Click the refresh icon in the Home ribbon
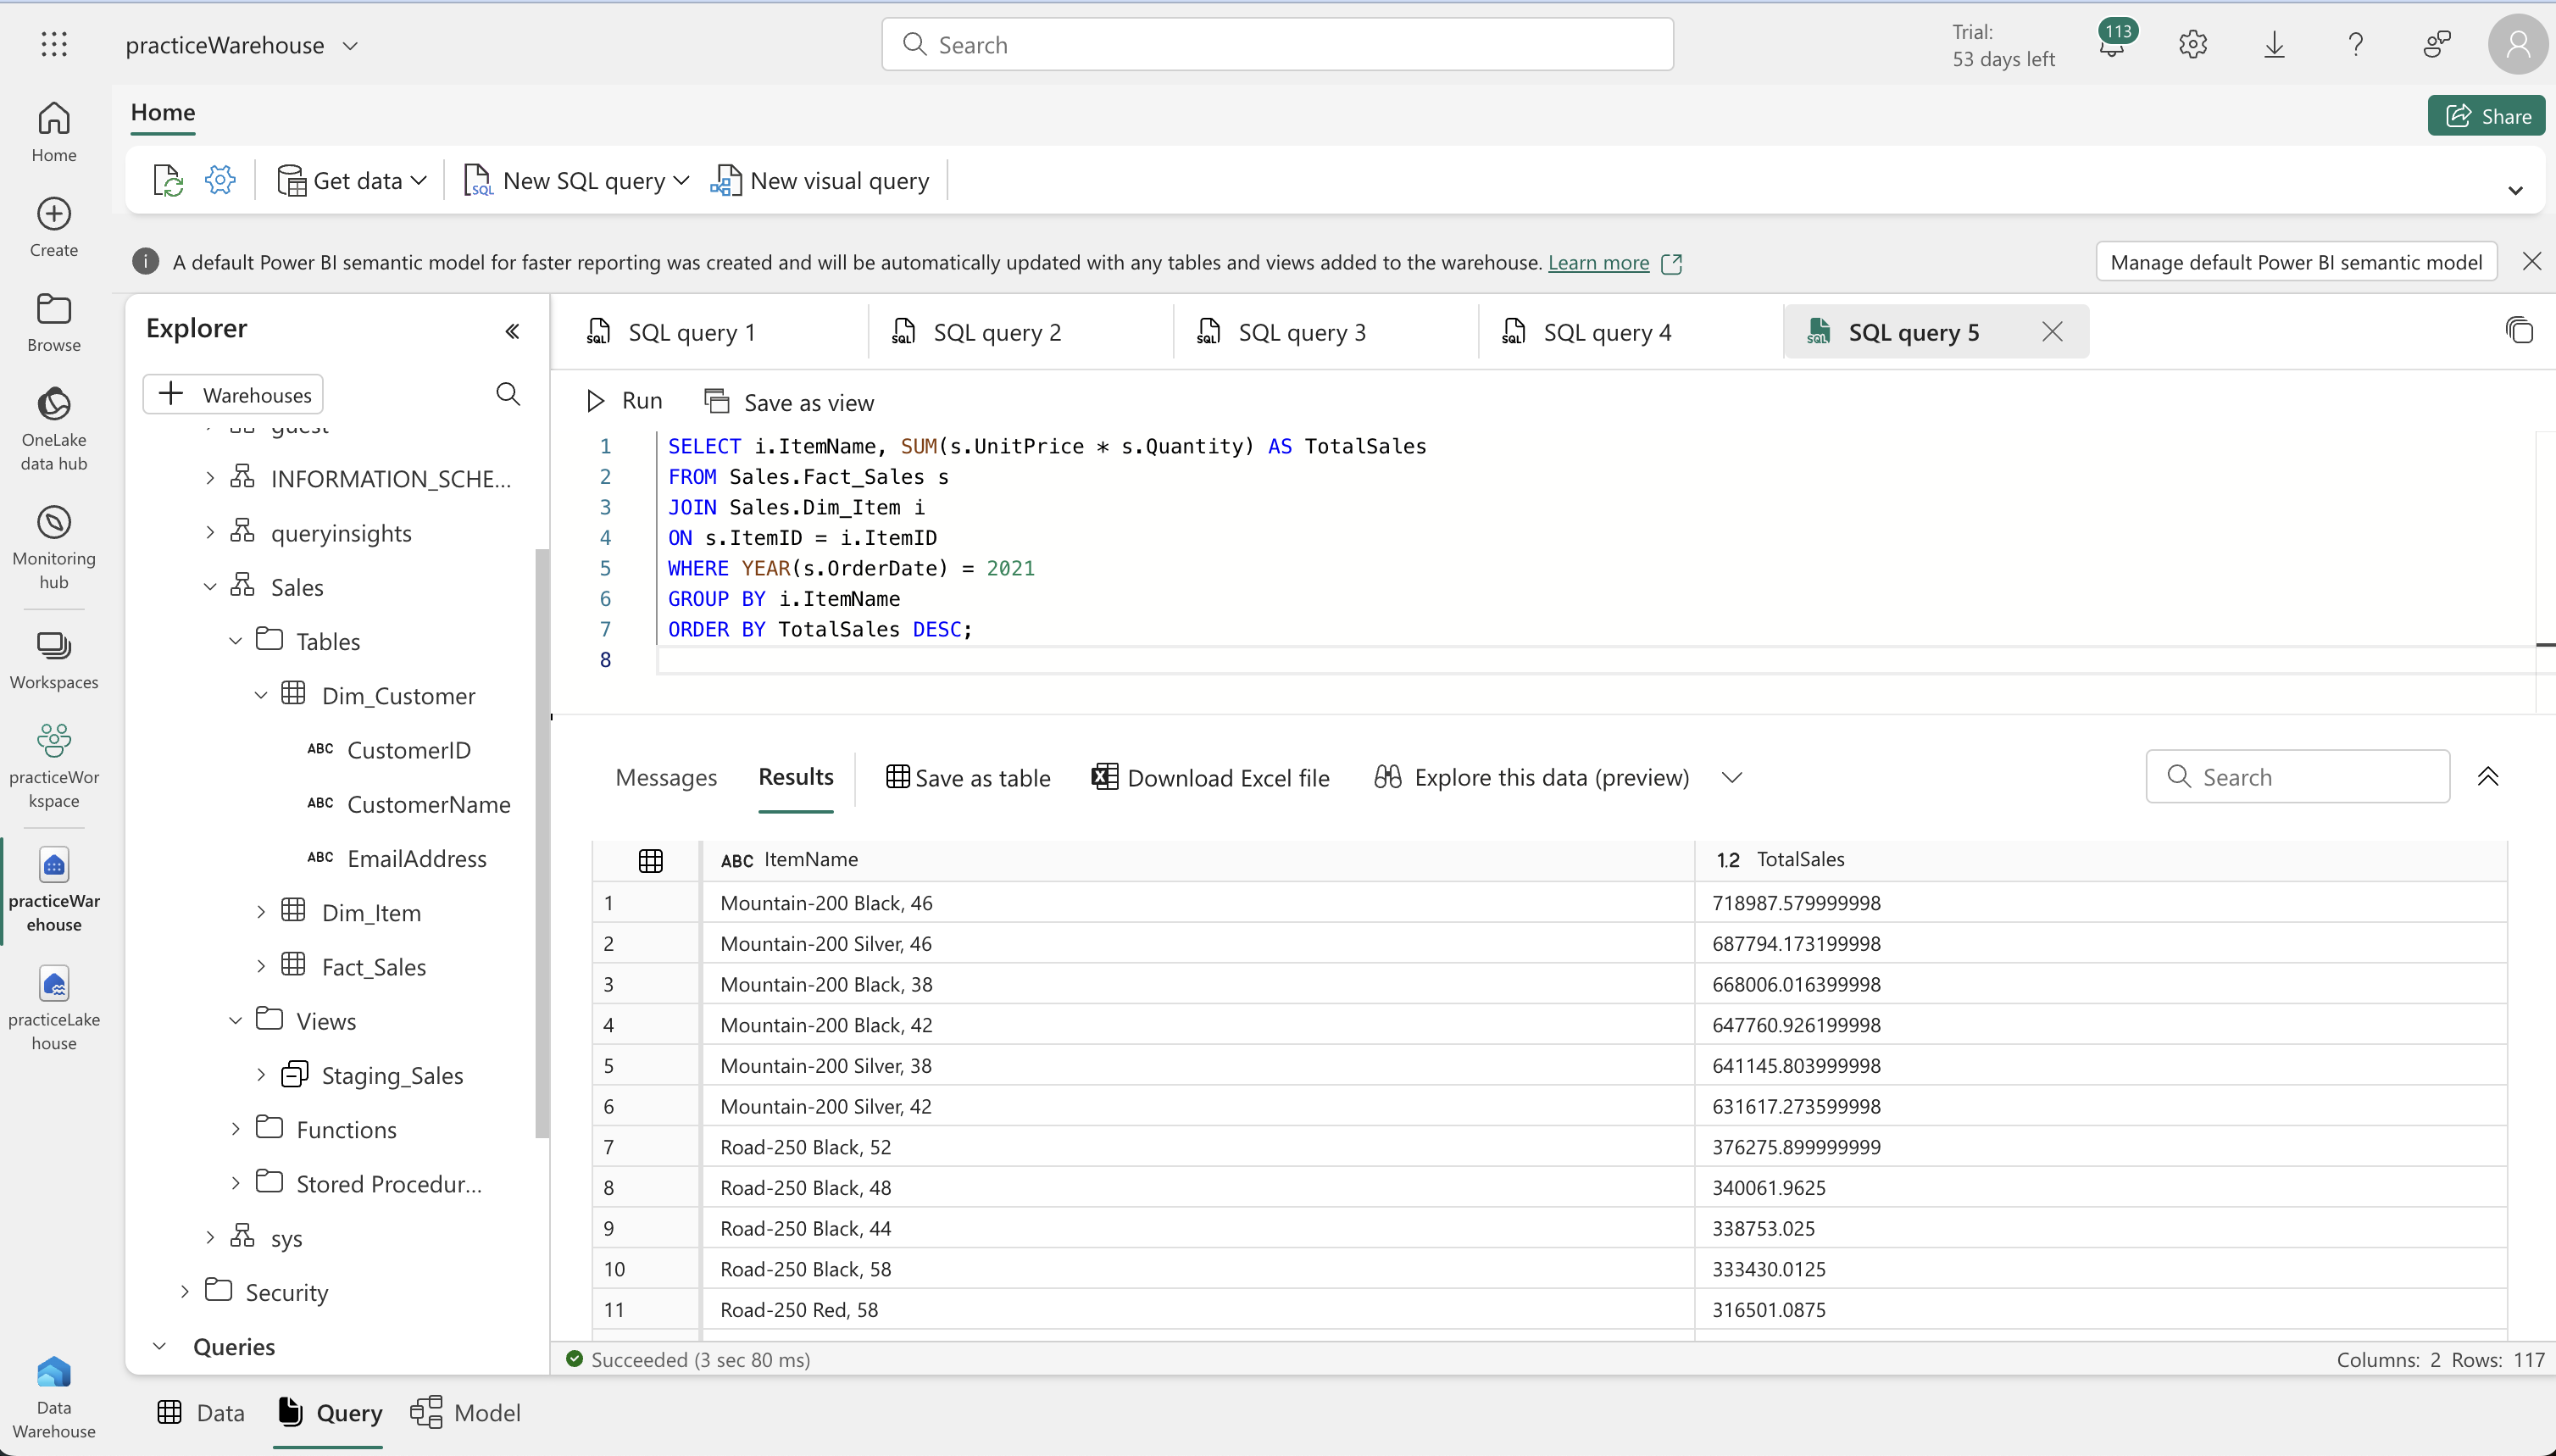The width and height of the screenshot is (2556, 1456). (168, 181)
